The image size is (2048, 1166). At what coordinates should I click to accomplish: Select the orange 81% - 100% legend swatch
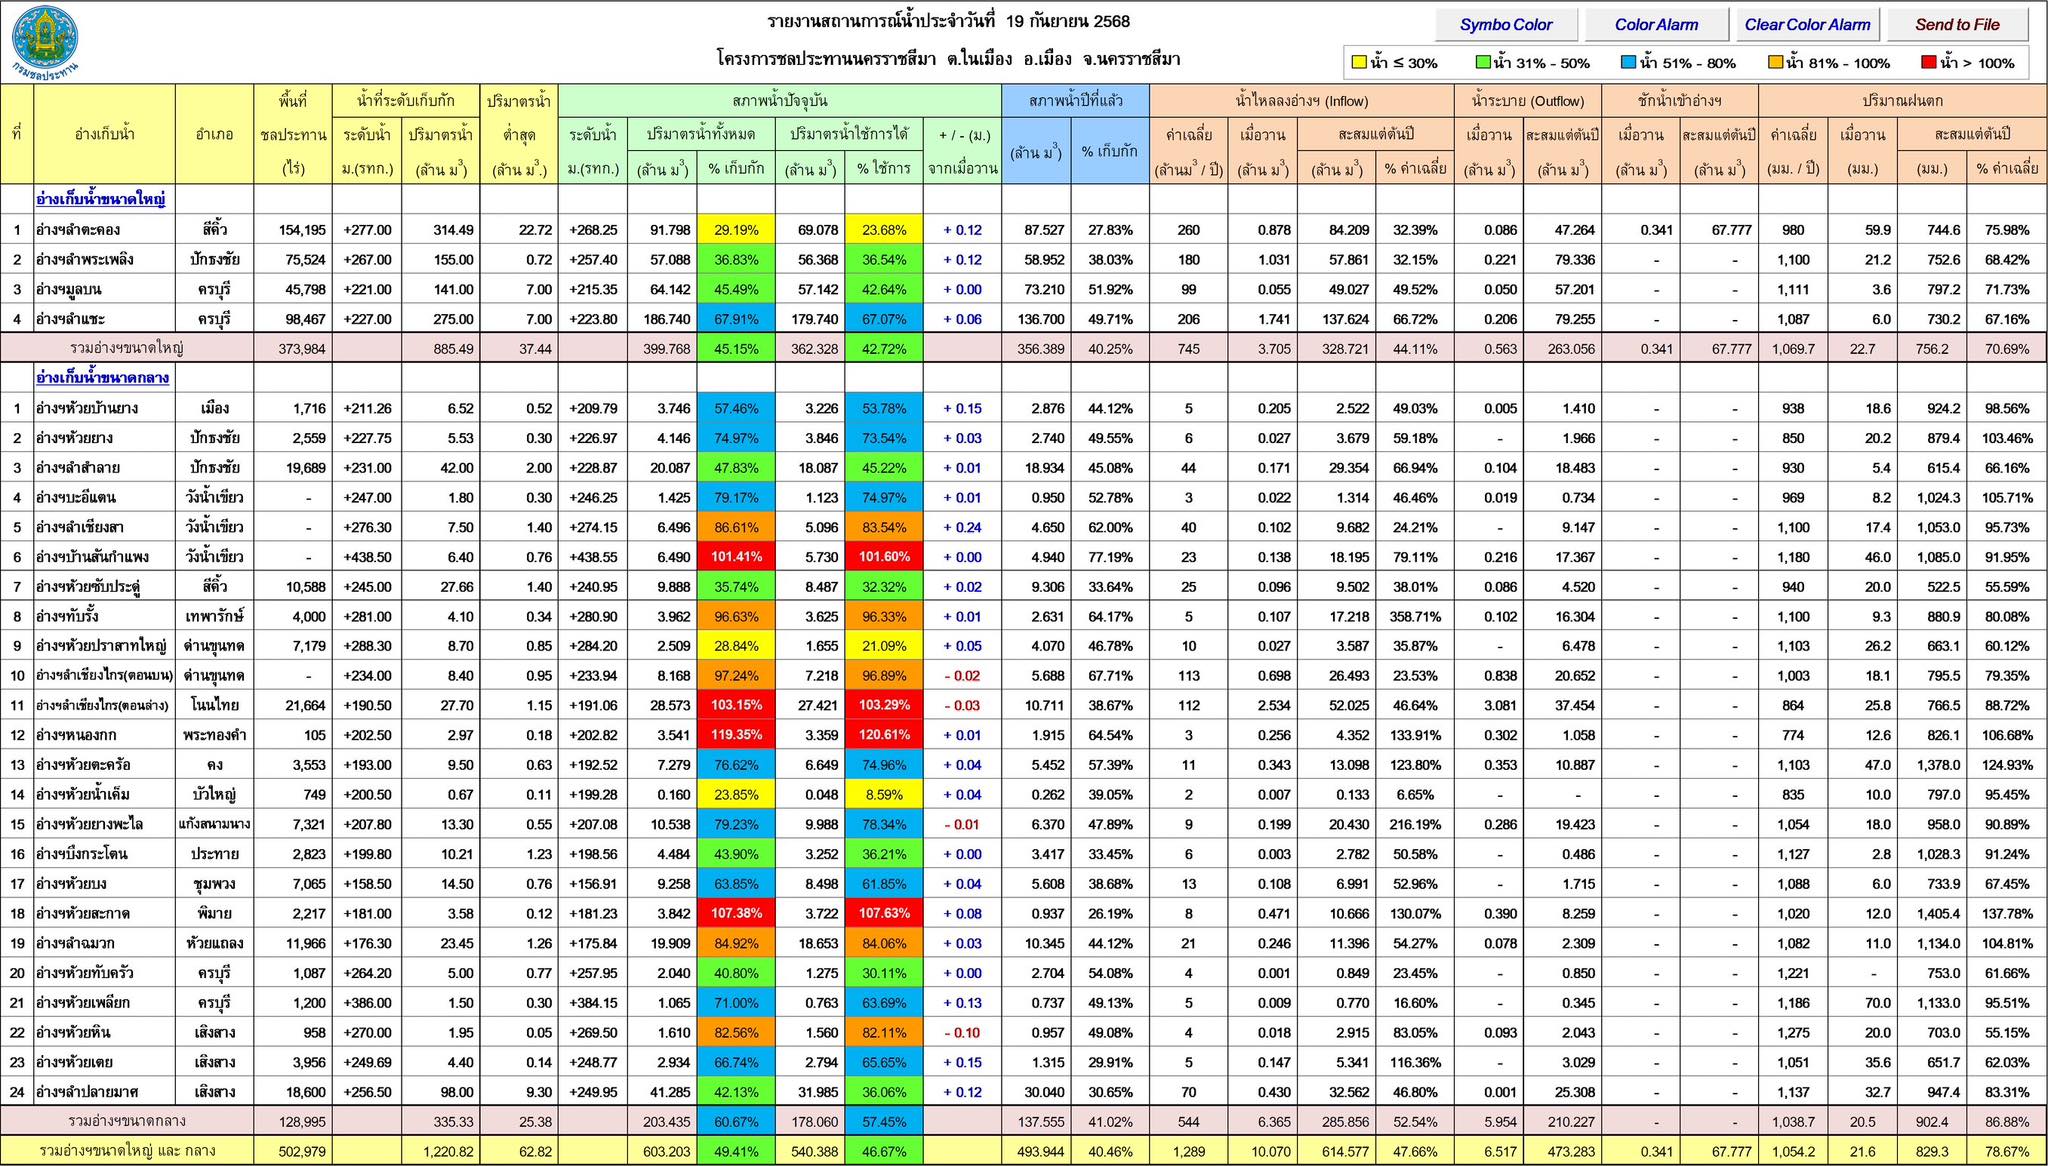coord(1775,63)
